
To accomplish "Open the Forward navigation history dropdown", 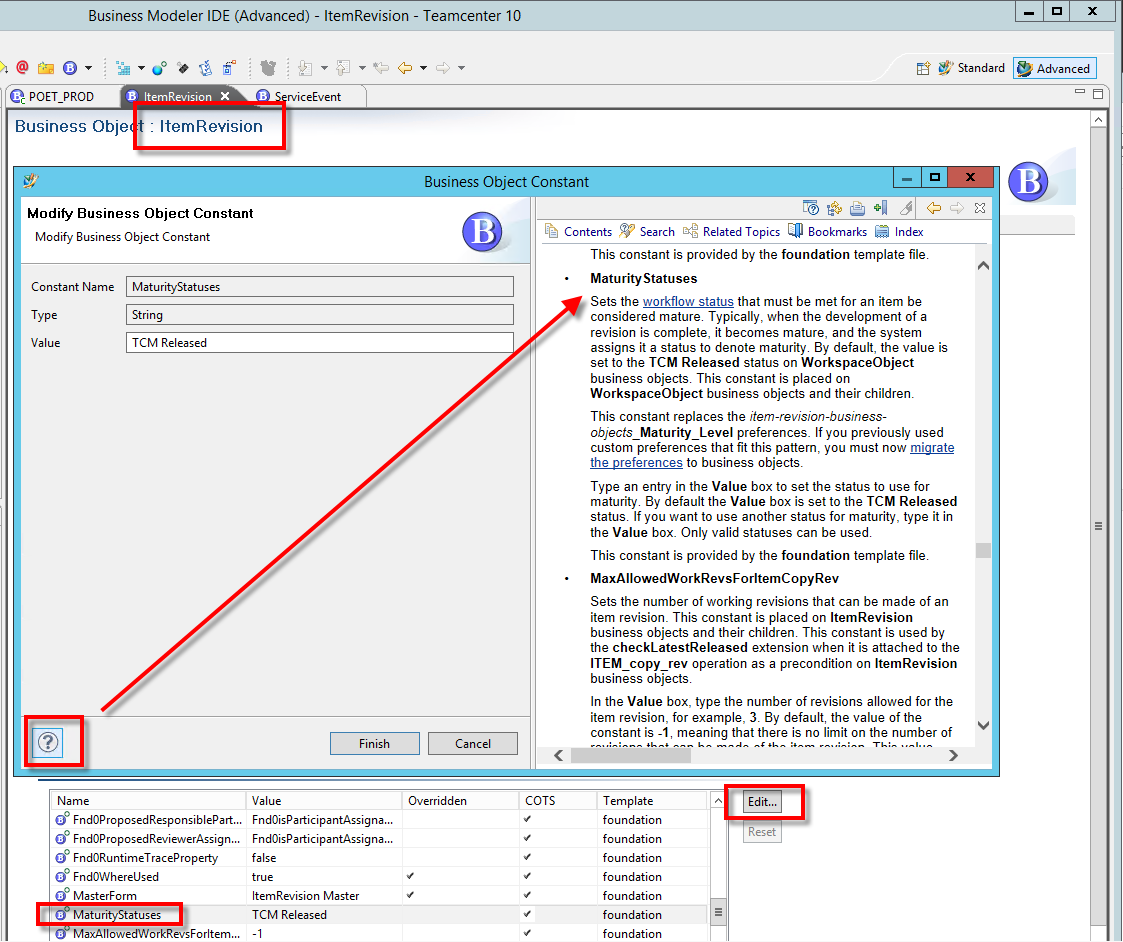I will pos(461,68).
